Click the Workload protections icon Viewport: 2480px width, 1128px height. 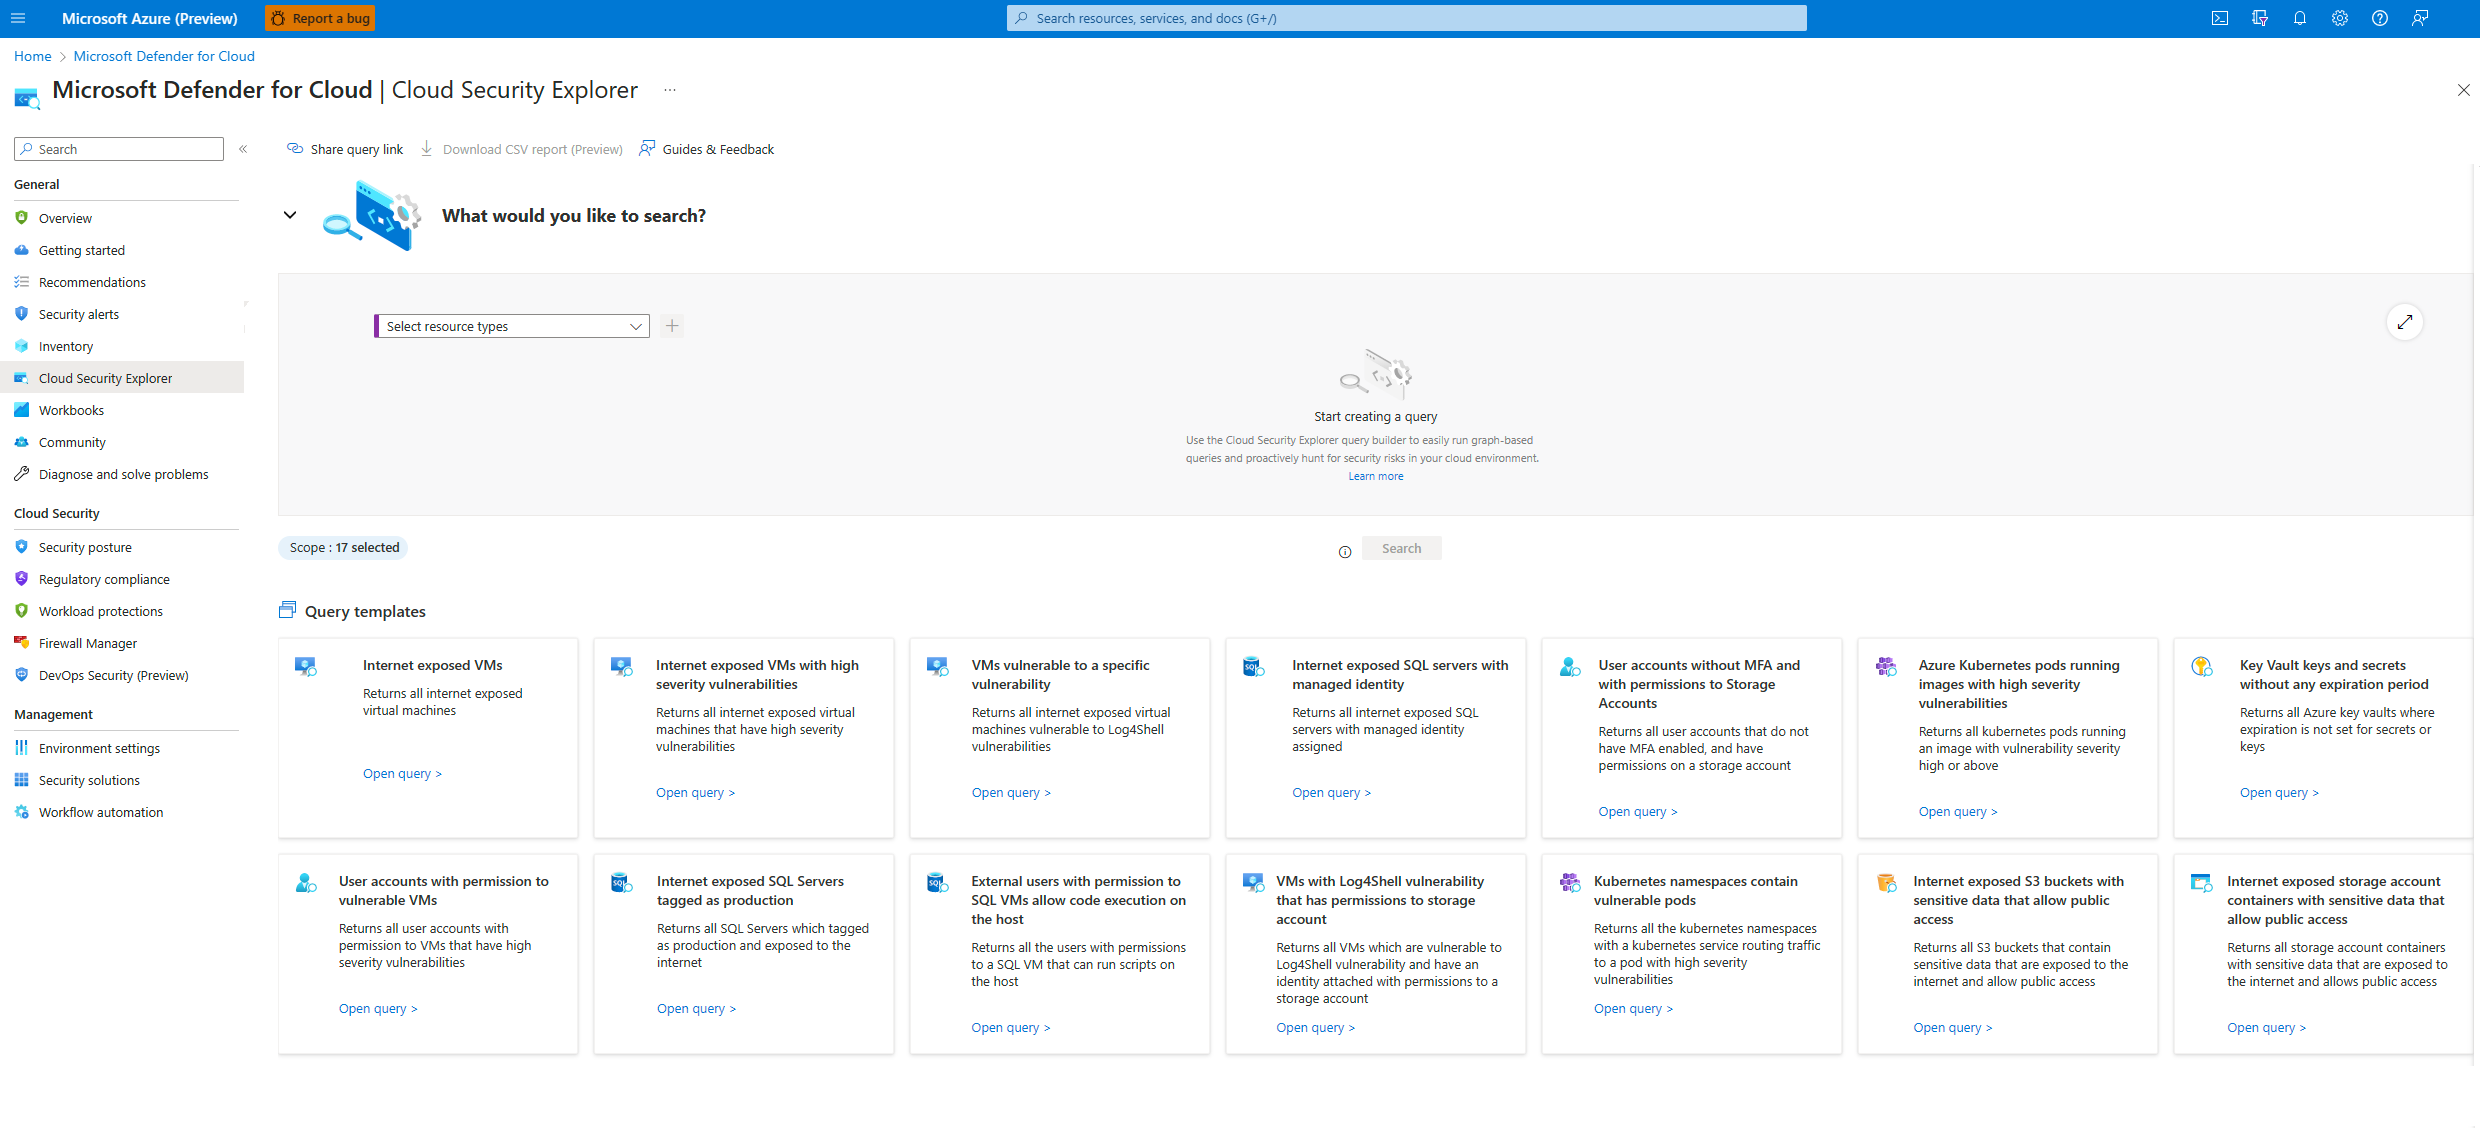(21, 611)
